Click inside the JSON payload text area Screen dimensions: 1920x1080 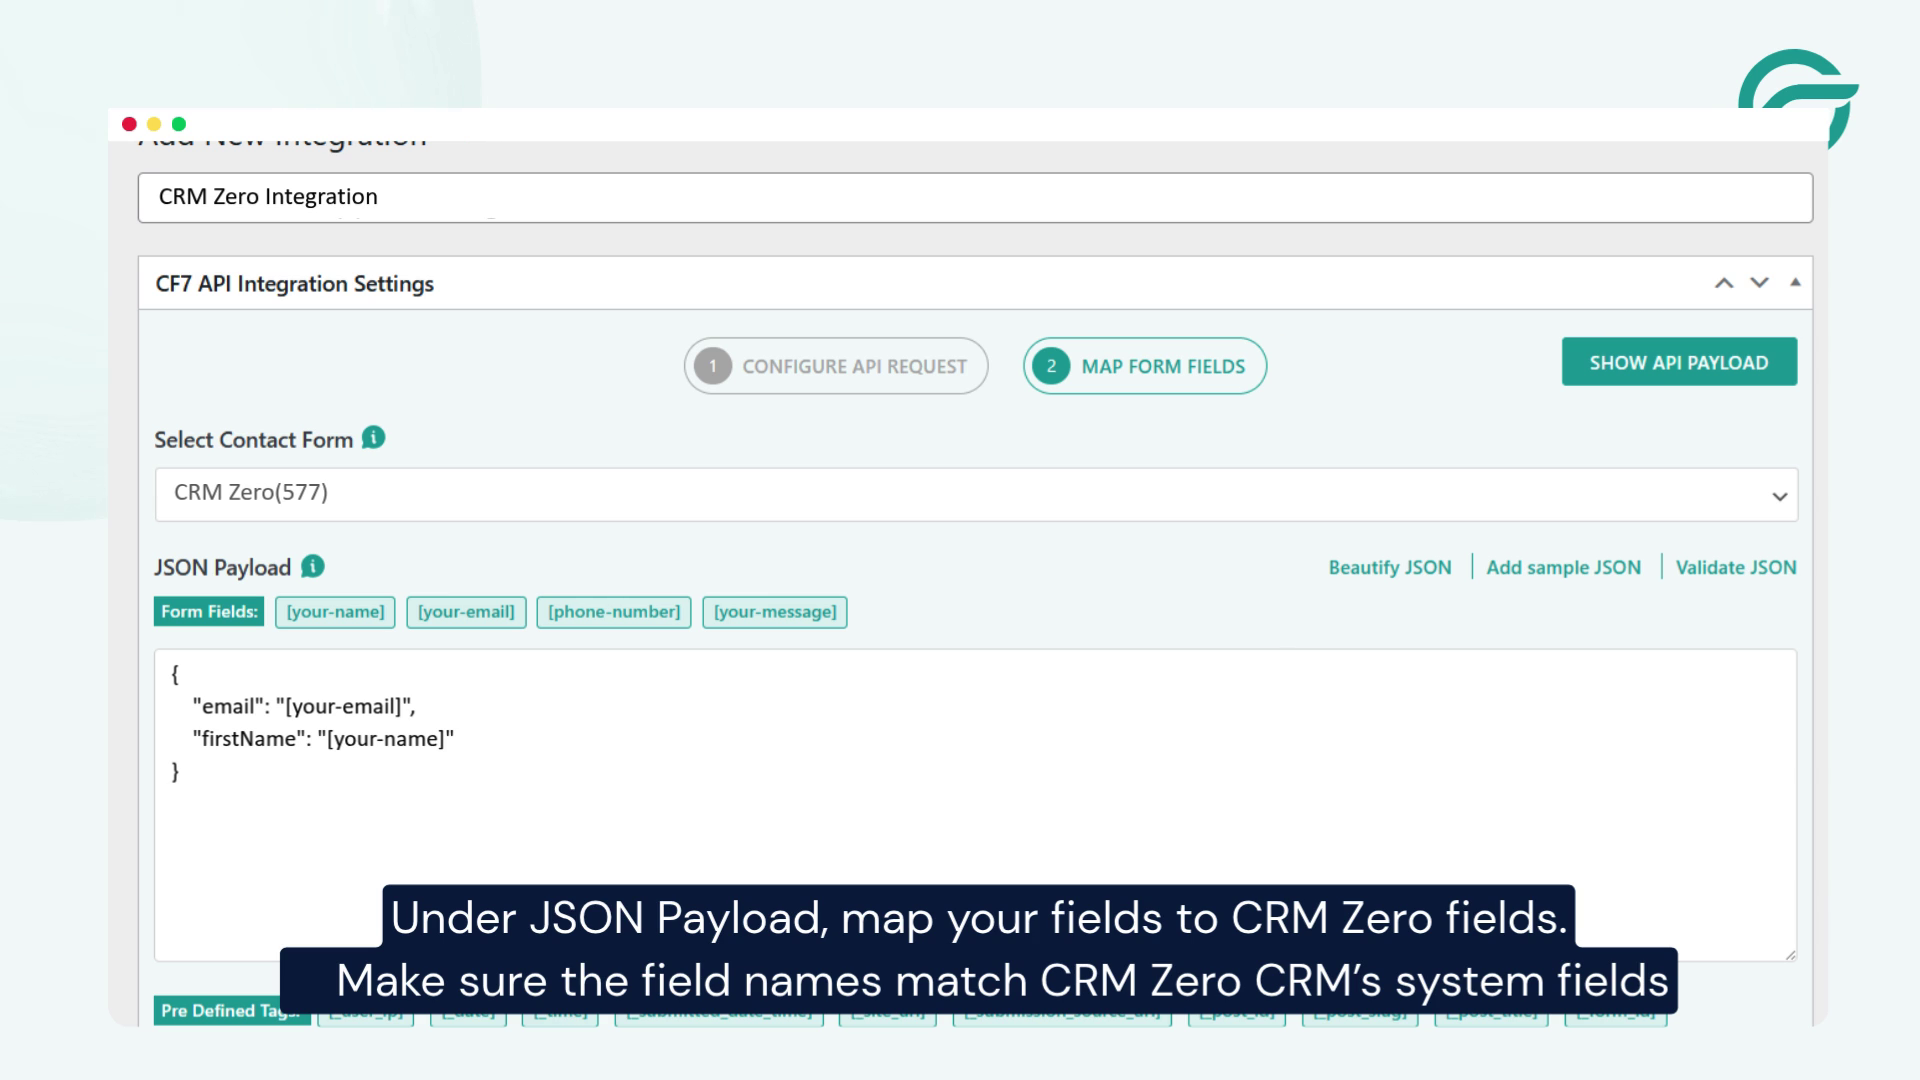coord(975,805)
